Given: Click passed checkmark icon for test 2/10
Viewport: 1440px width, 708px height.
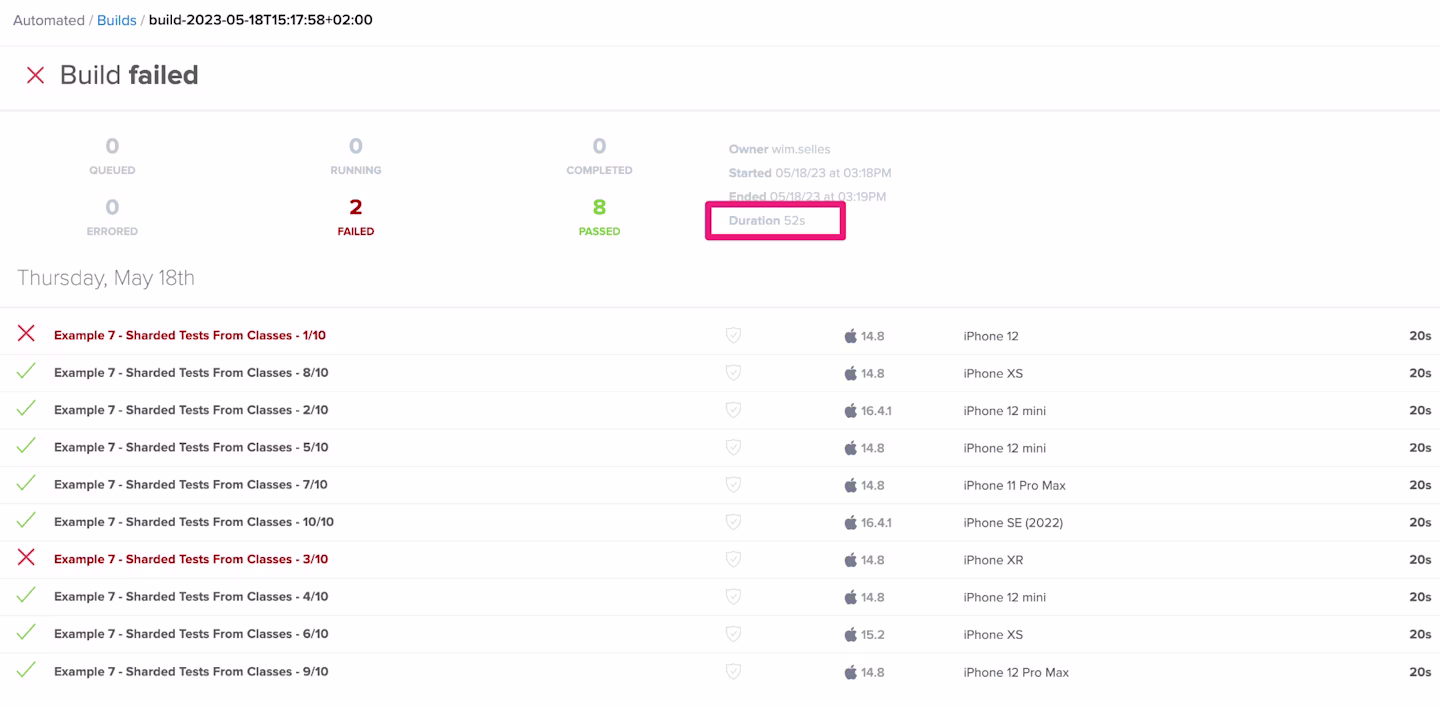Looking at the screenshot, I should click(26, 408).
